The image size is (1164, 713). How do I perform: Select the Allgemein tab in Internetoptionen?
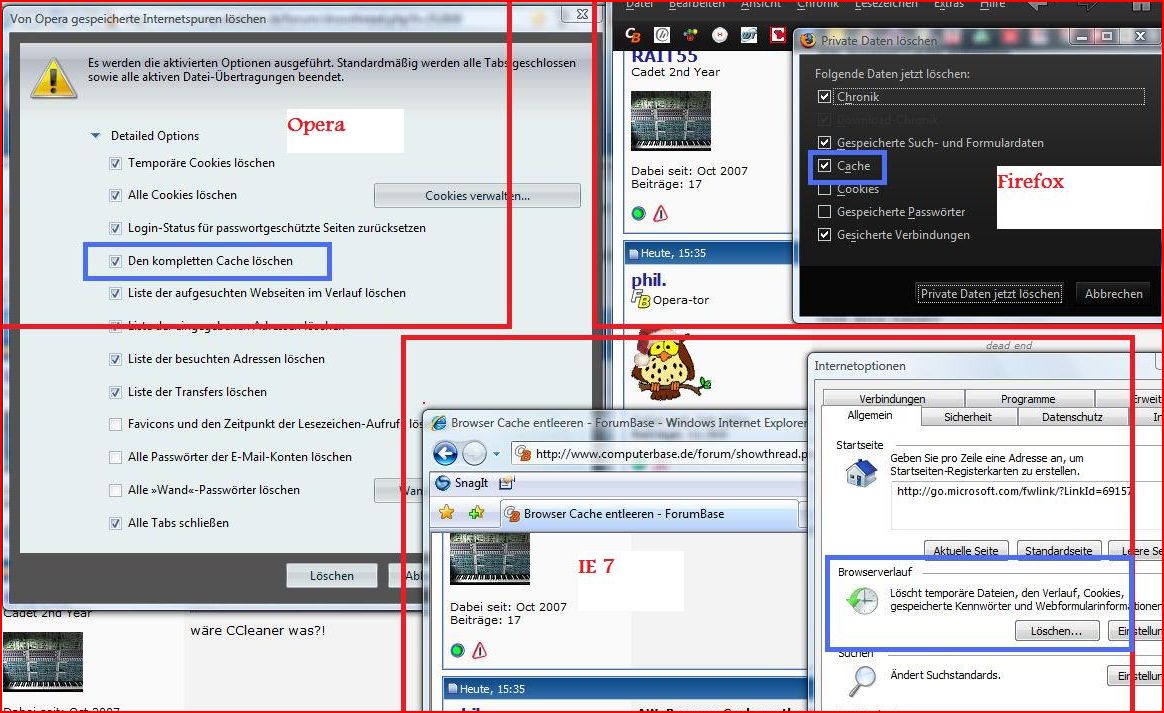(870, 415)
